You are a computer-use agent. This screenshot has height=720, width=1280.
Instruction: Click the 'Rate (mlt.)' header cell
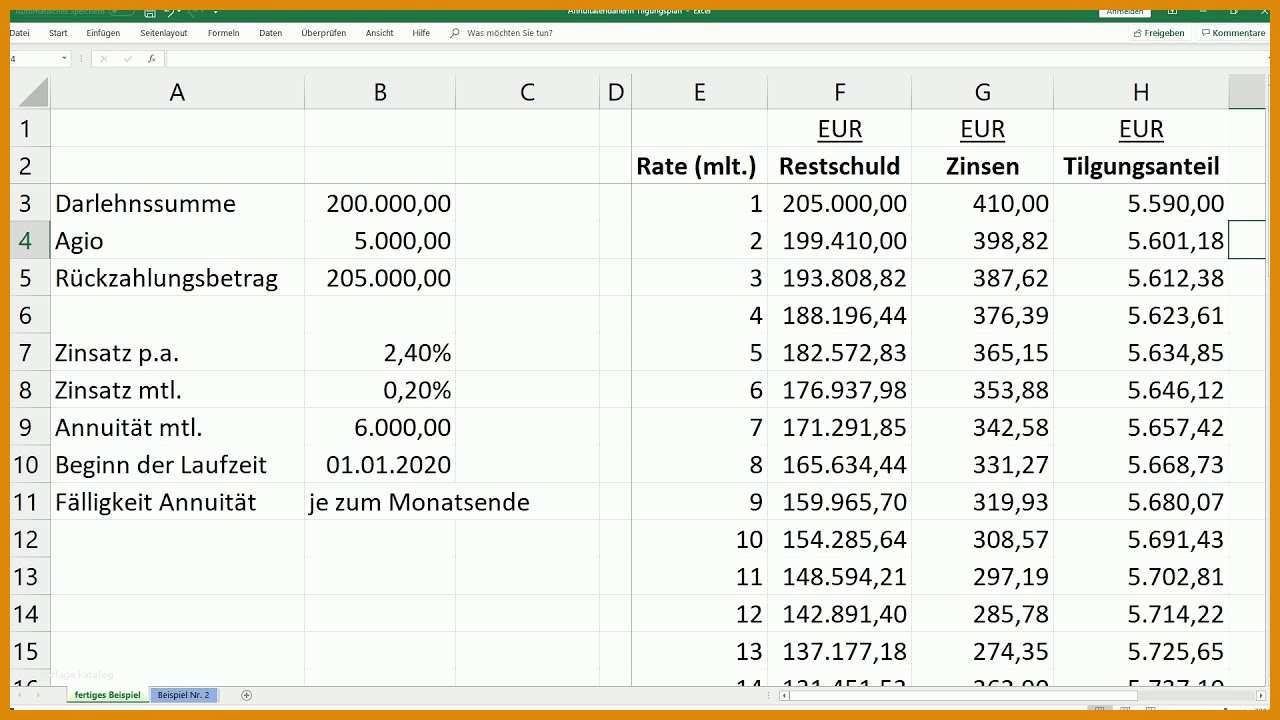click(699, 166)
